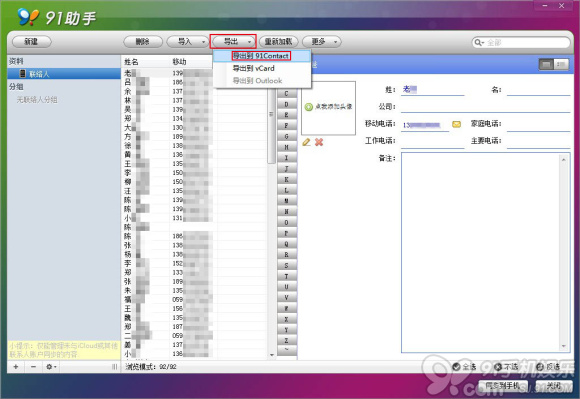Choose 导出到 vCard menu entry
This screenshot has height=399, width=580.
pyautogui.click(x=261, y=68)
